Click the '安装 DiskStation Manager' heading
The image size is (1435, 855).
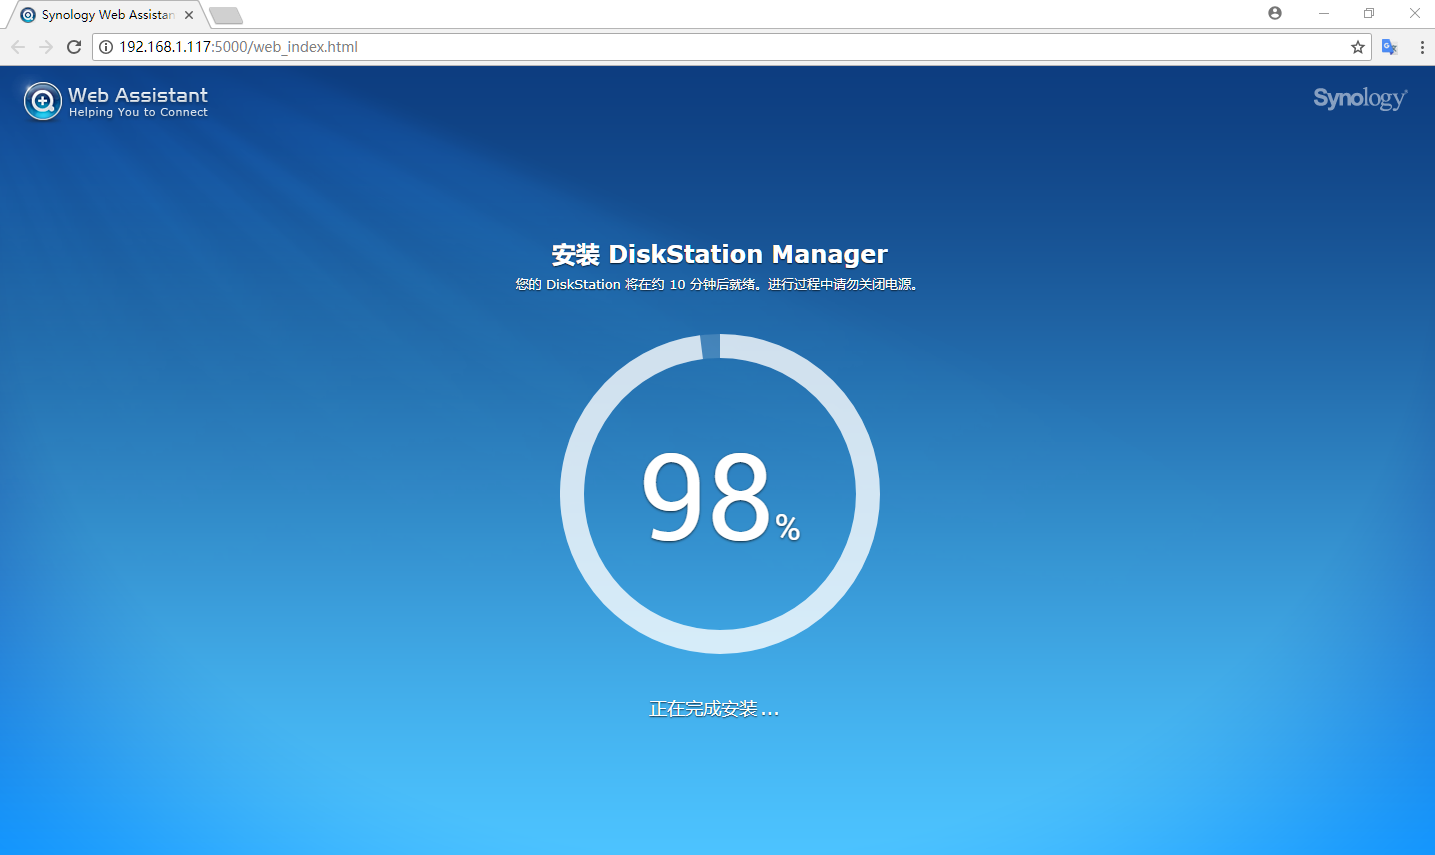point(720,254)
